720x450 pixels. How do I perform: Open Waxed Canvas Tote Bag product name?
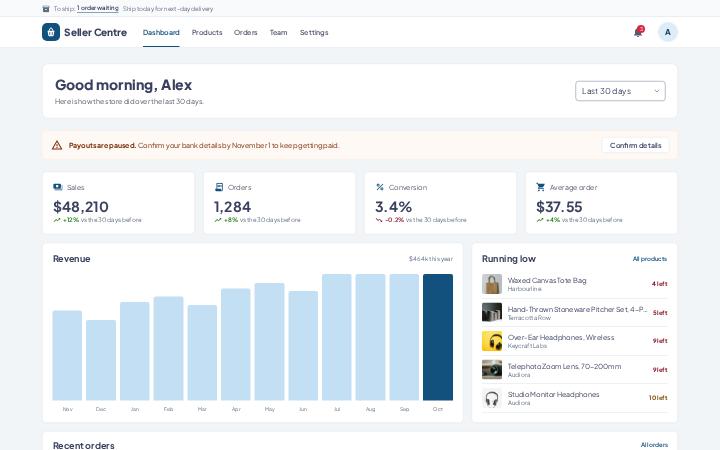pos(547,280)
